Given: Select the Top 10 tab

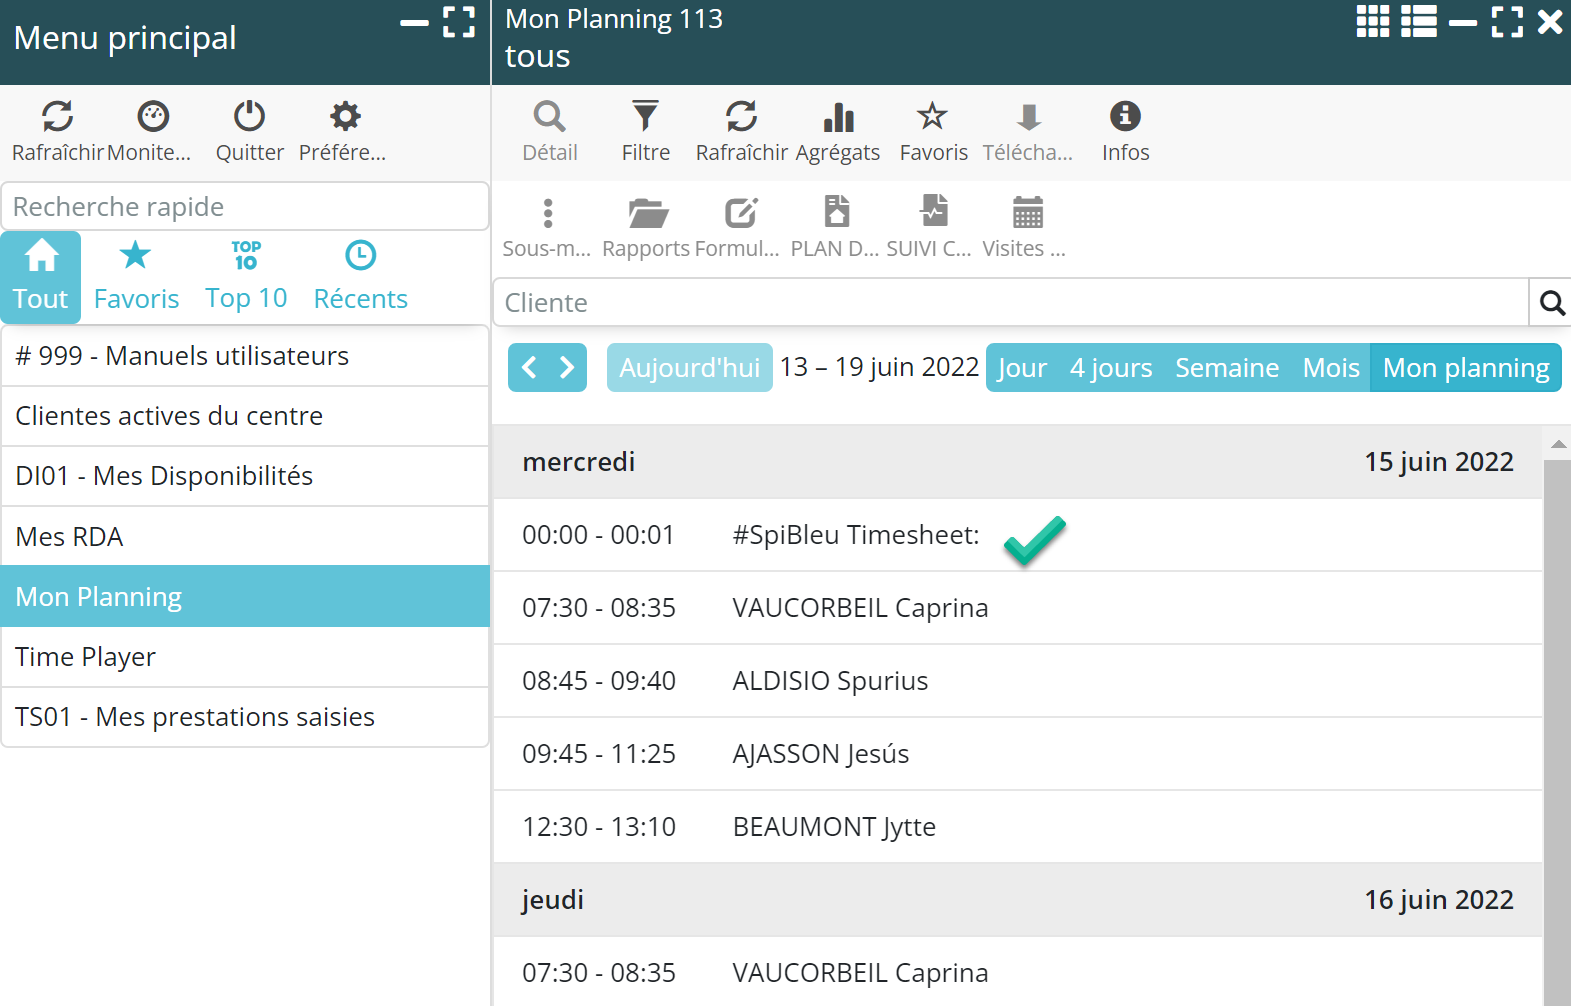Looking at the screenshot, I should pyautogui.click(x=246, y=277).
